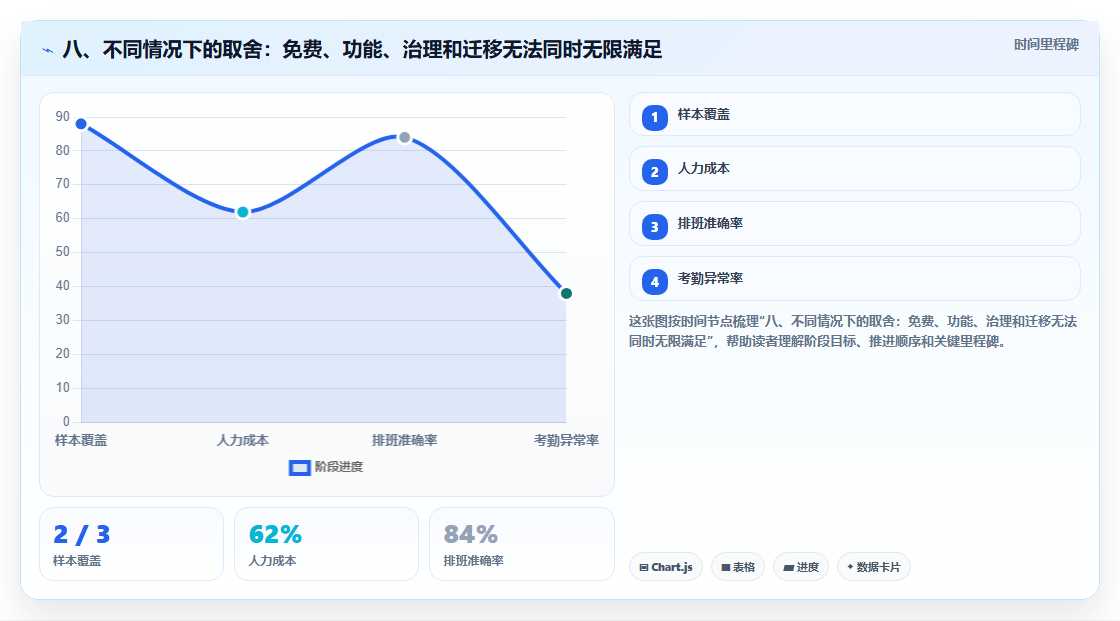Click the gray data point at 排班准确率
1120x621 pixels.
click(x=404, y=137)
